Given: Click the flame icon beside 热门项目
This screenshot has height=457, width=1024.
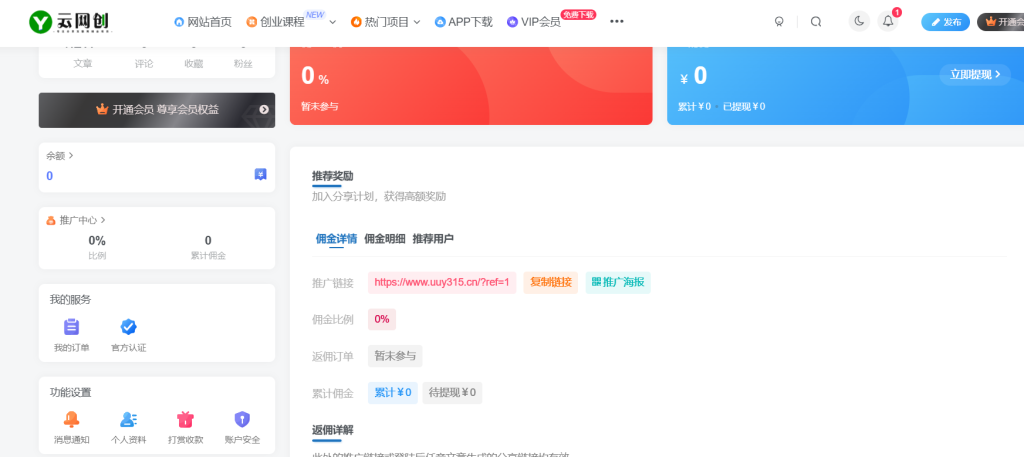Looking at the screenshot, I should [x=356, y=22].
